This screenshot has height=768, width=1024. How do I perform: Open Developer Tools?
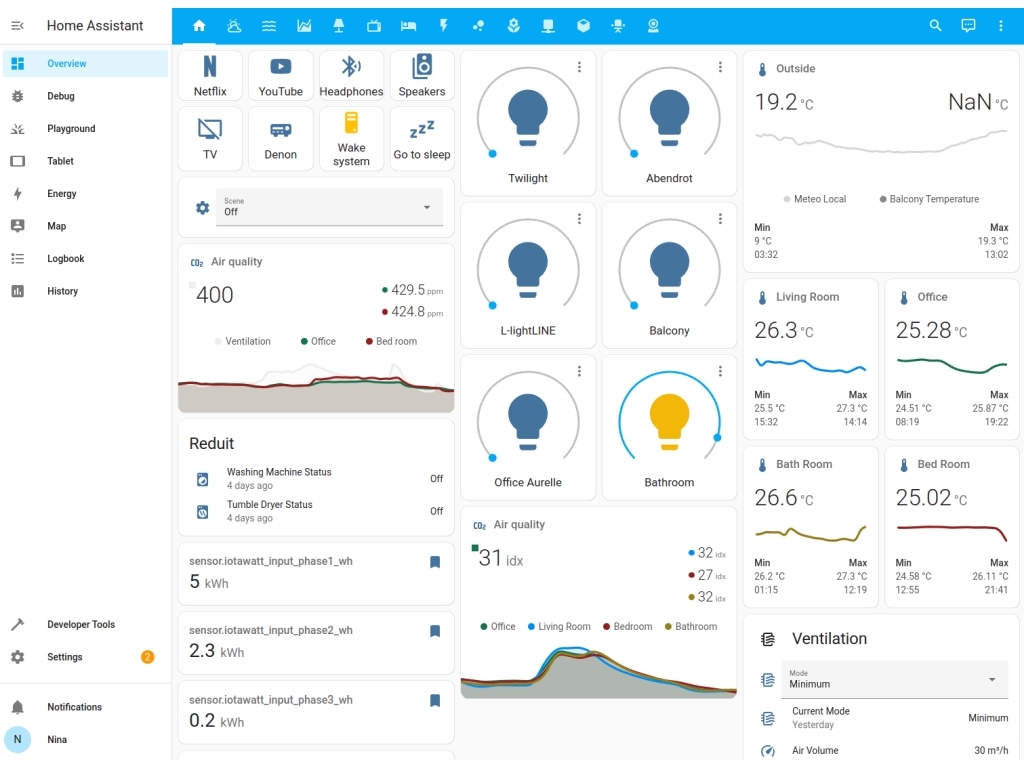[x=81, y=625]
